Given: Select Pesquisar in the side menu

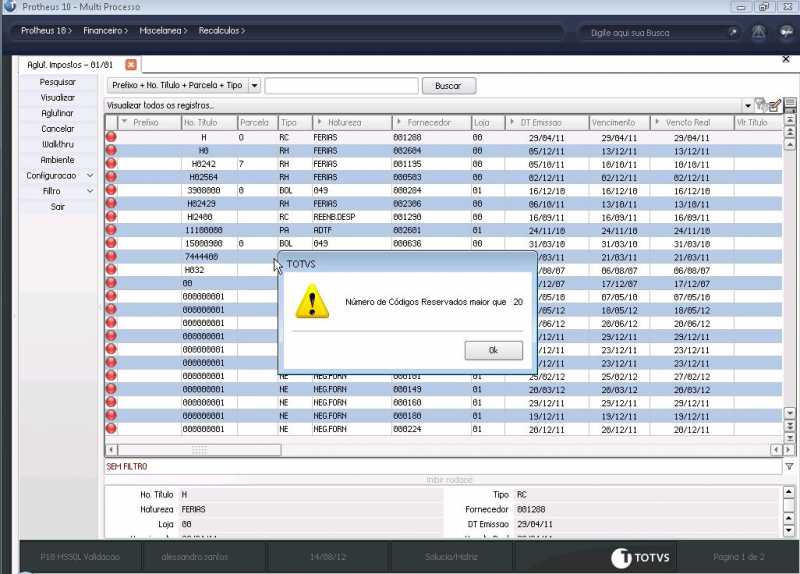Looking at the screenshot, I should point(58,82).
